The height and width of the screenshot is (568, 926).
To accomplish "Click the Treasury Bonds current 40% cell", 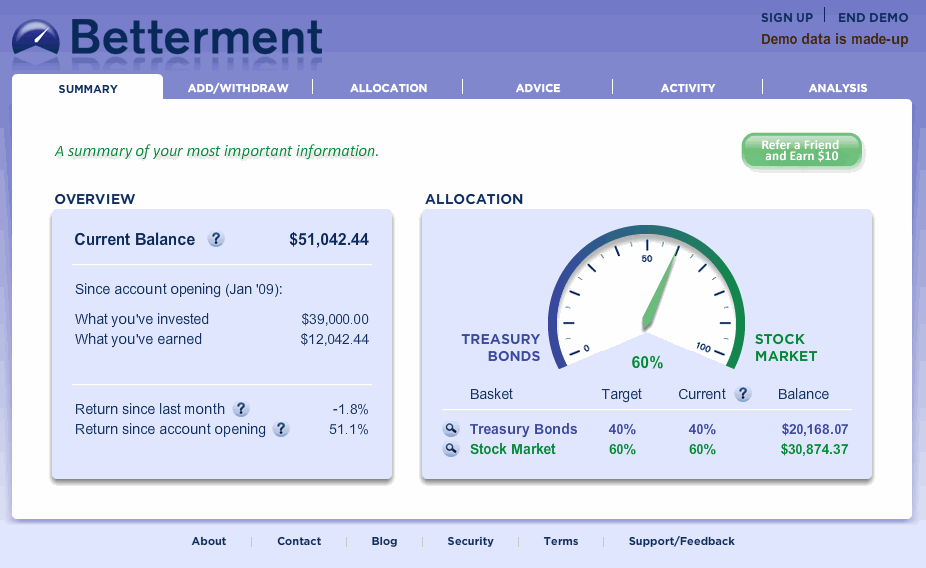I will 702,429.
